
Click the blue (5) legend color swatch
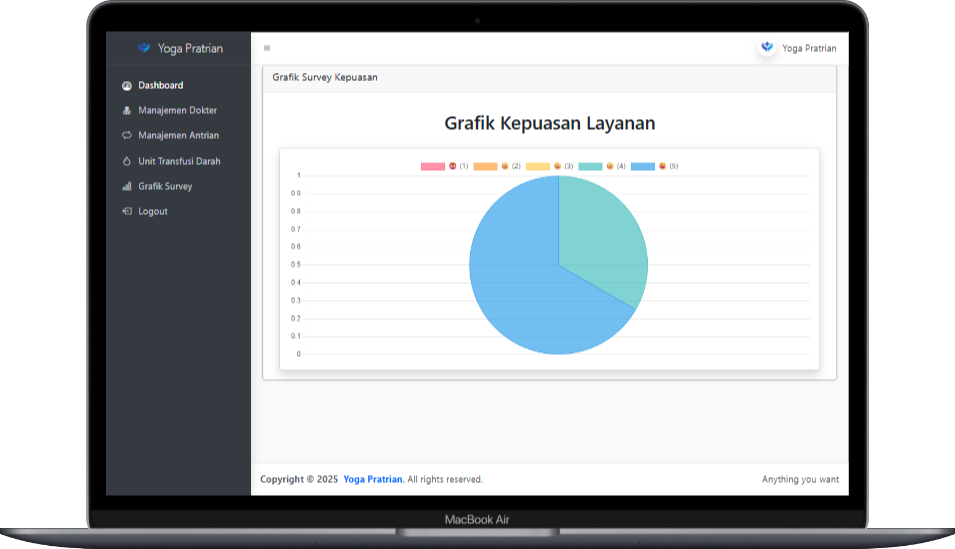coord(642,166)
